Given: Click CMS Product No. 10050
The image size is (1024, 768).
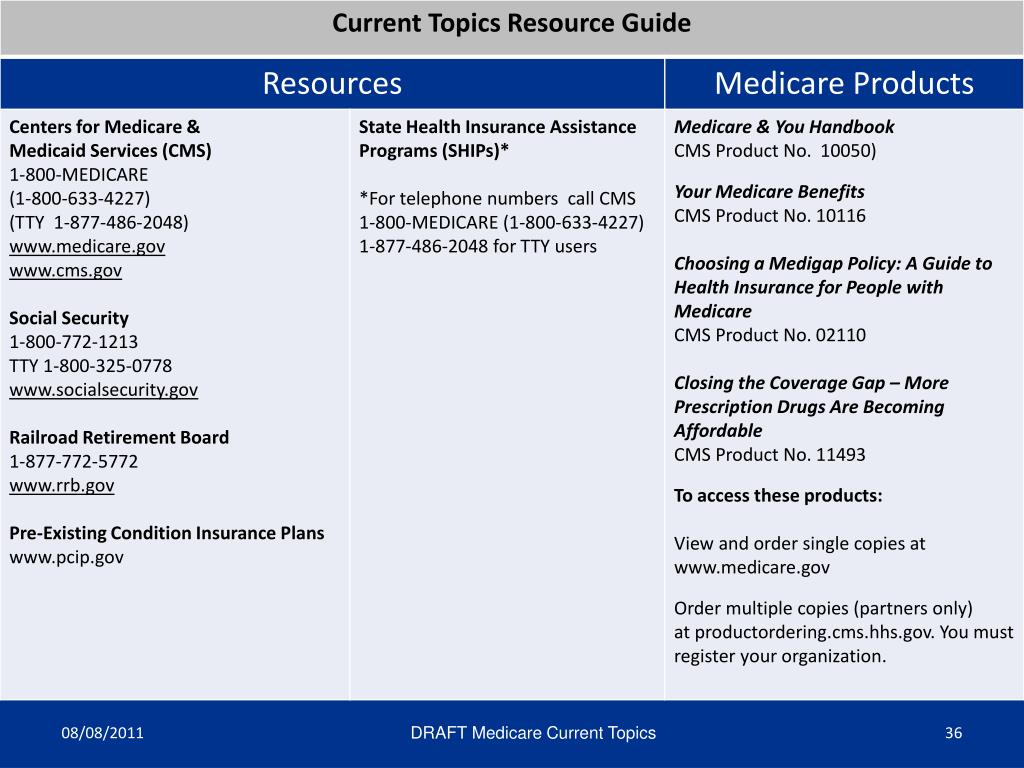Looking at the screenshot, I should 775,151.
